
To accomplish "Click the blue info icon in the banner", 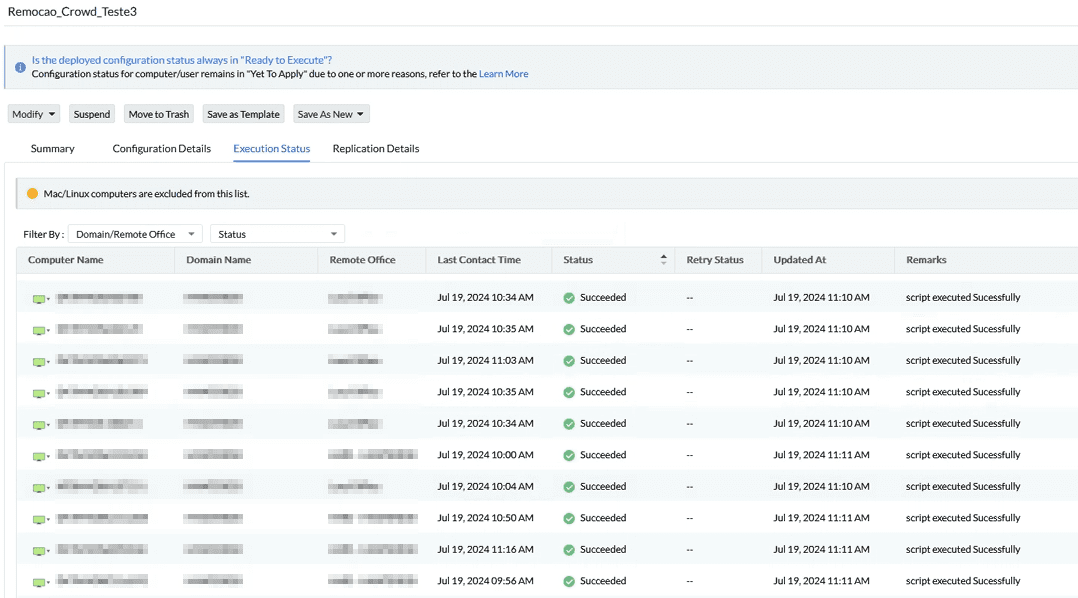I will point(20,67).
